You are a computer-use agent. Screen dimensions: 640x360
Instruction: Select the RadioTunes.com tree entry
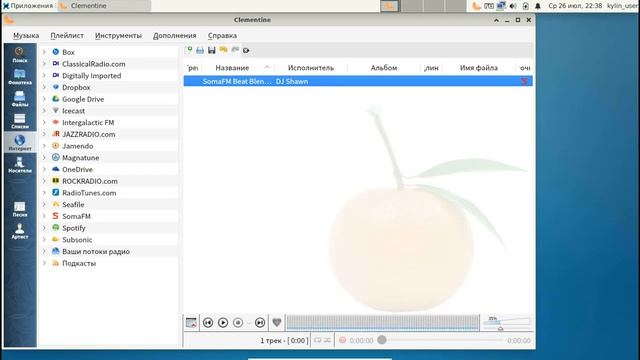89,193
